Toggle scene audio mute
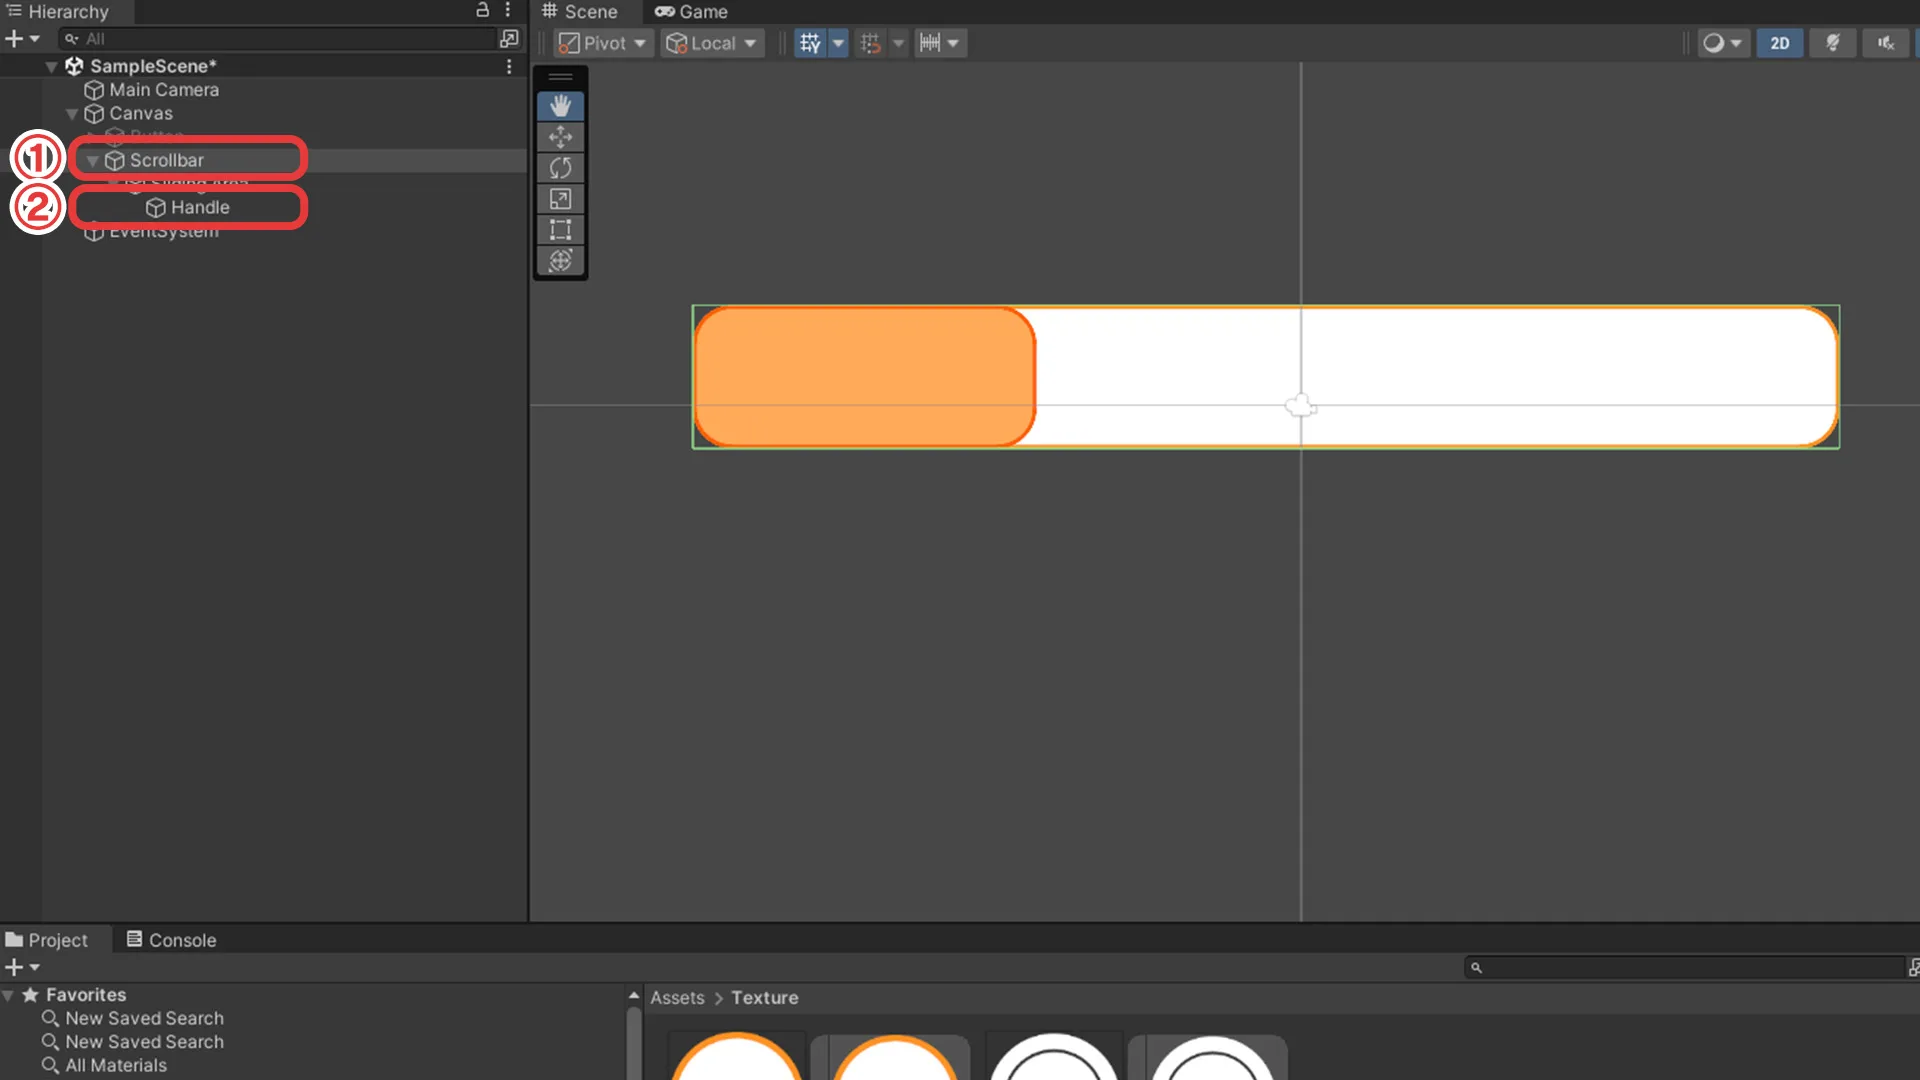 1886,43
